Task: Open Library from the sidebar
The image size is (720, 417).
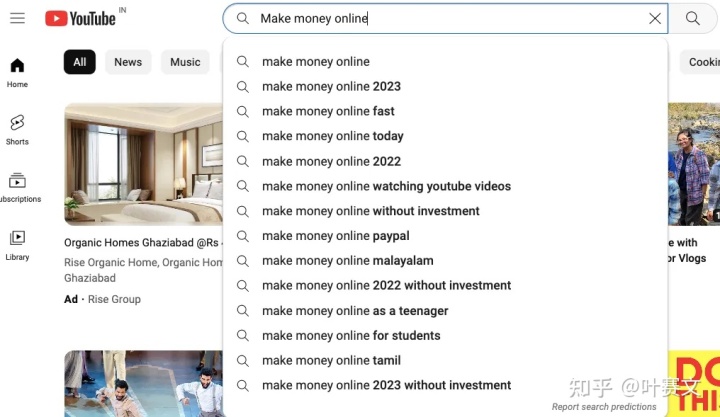Action: click(x=17, y=244)
